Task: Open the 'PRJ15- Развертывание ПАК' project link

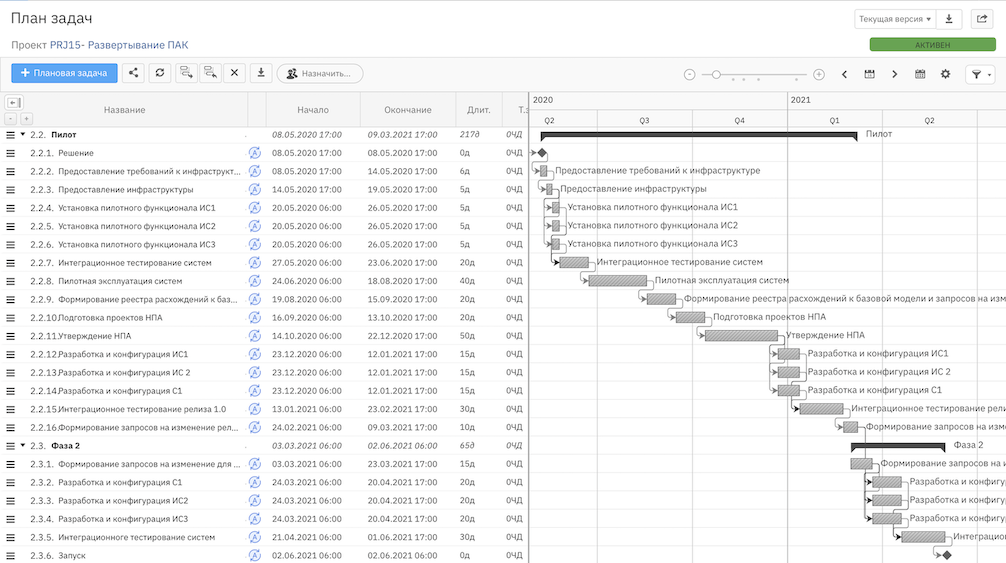Action: 118,45
